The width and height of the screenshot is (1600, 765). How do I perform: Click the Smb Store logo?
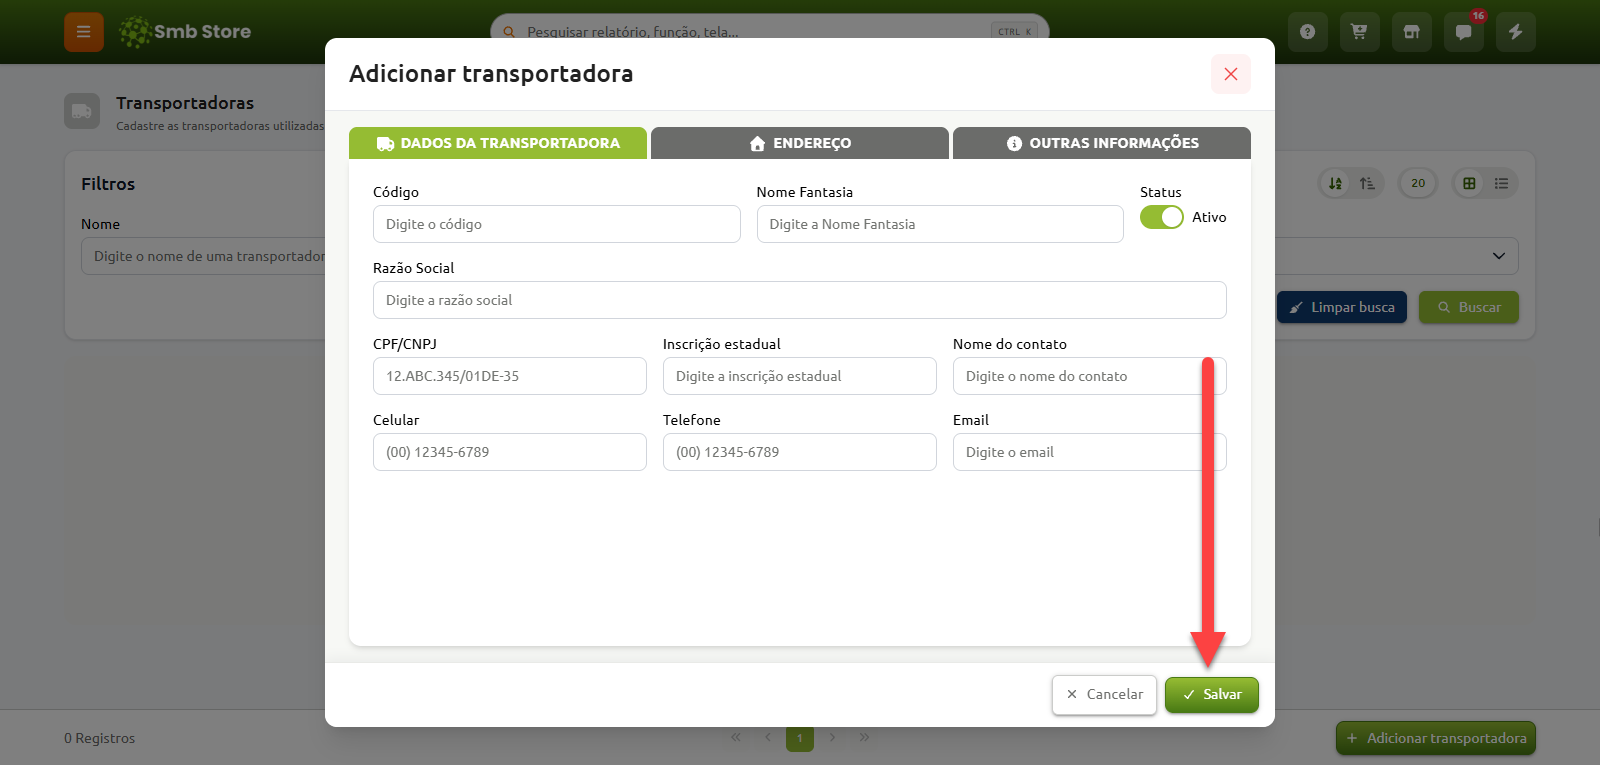[185, 32]
